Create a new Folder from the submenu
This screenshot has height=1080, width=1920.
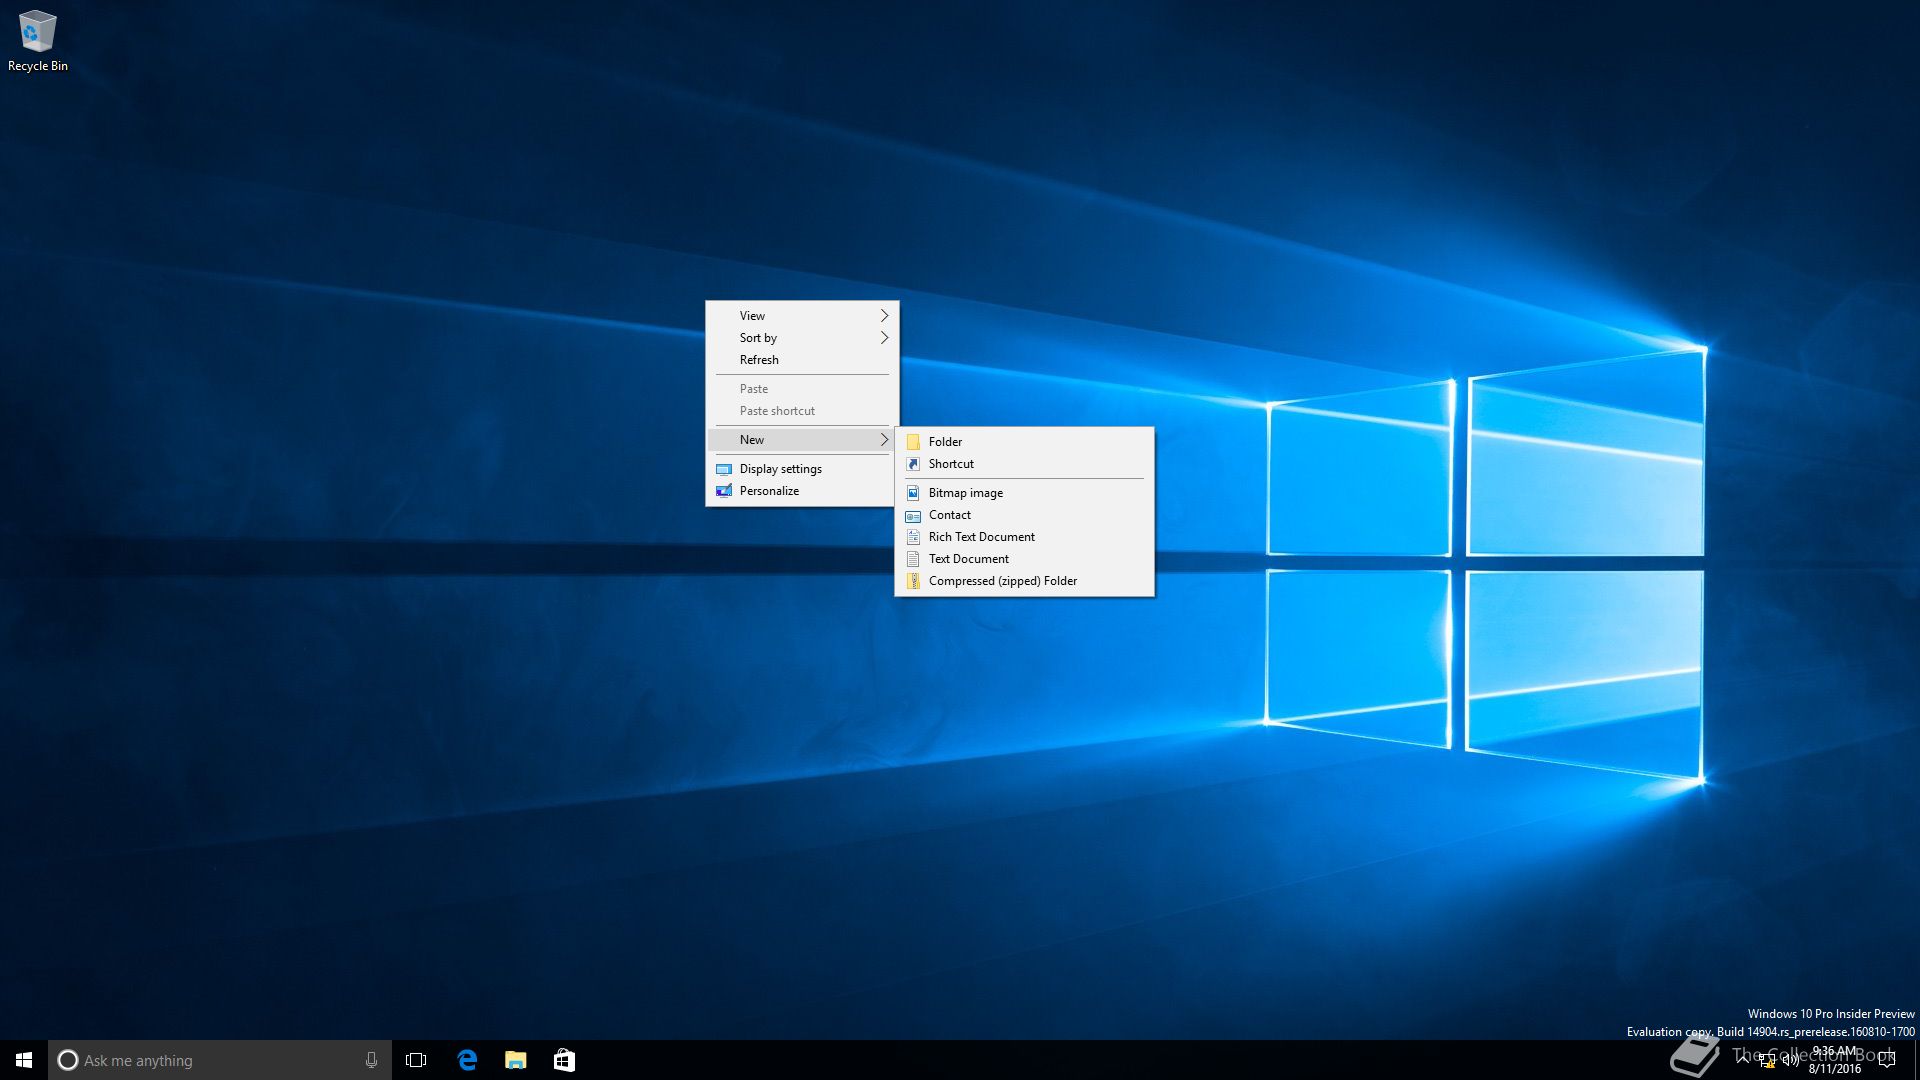[x=1024, y=442]
